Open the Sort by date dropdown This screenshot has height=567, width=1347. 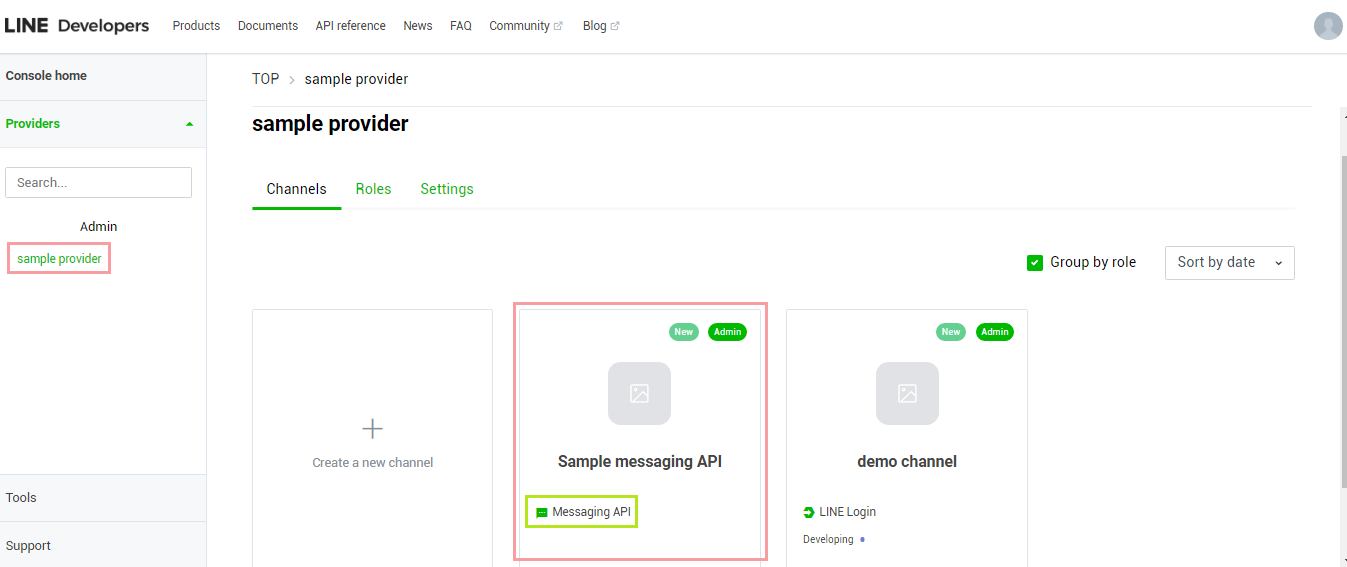1230,263
